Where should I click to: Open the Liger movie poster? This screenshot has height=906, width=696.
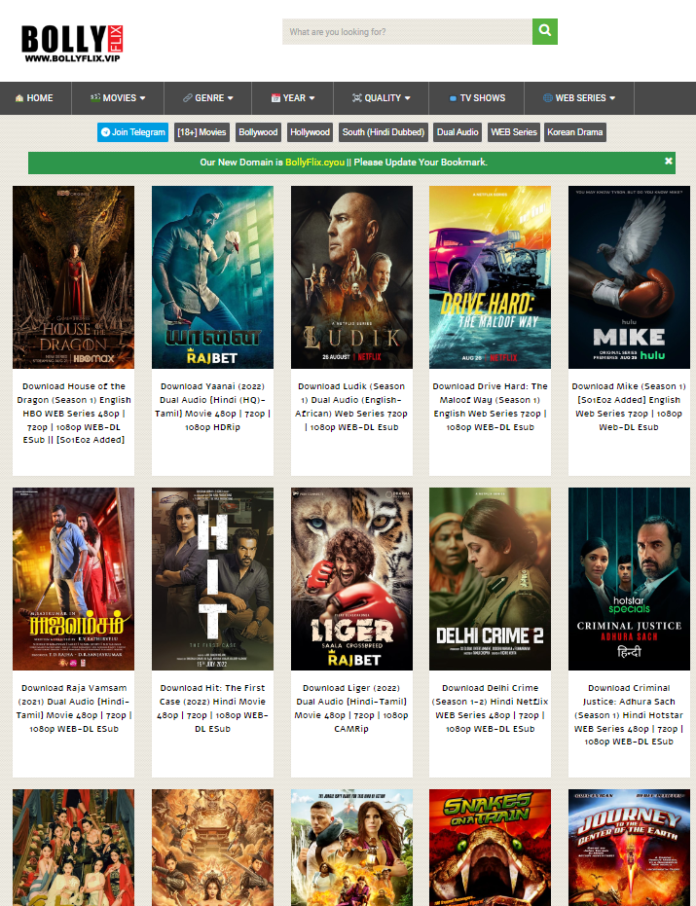coord(352,579)
